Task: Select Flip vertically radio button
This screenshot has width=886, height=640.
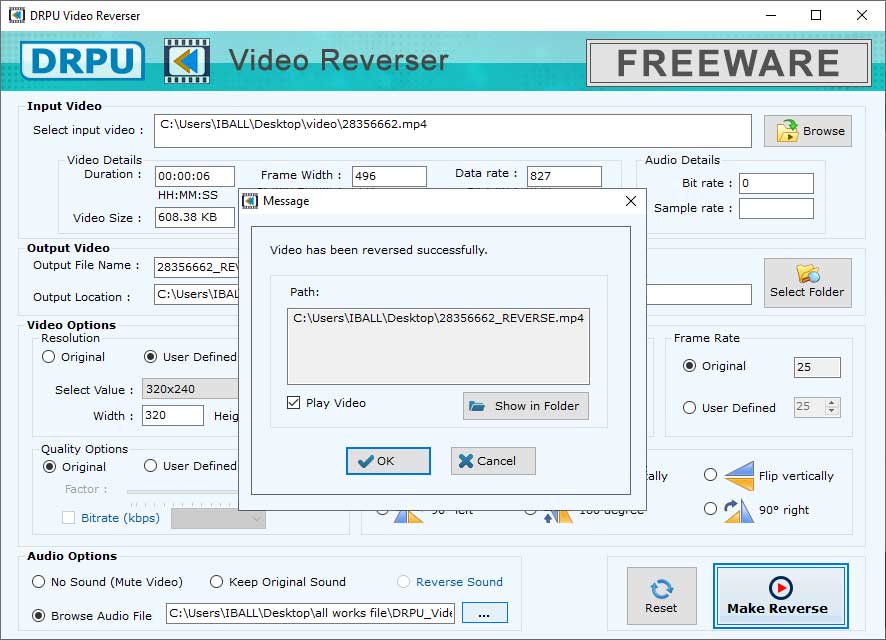Action: [x=711, y=475]
